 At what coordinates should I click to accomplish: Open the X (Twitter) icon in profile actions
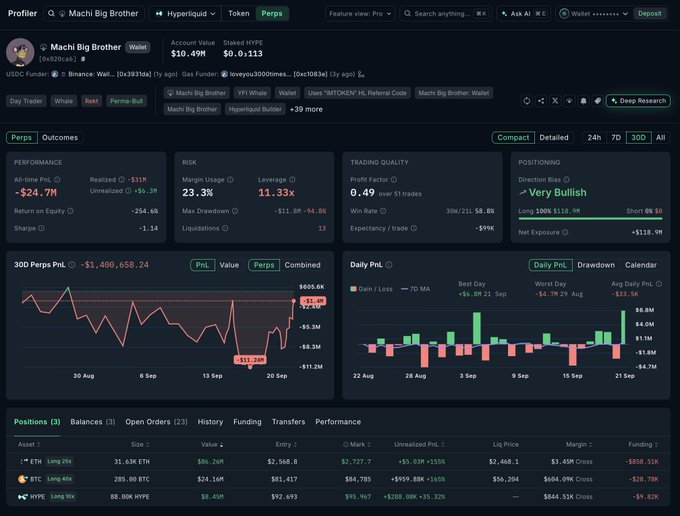[555, 101]
